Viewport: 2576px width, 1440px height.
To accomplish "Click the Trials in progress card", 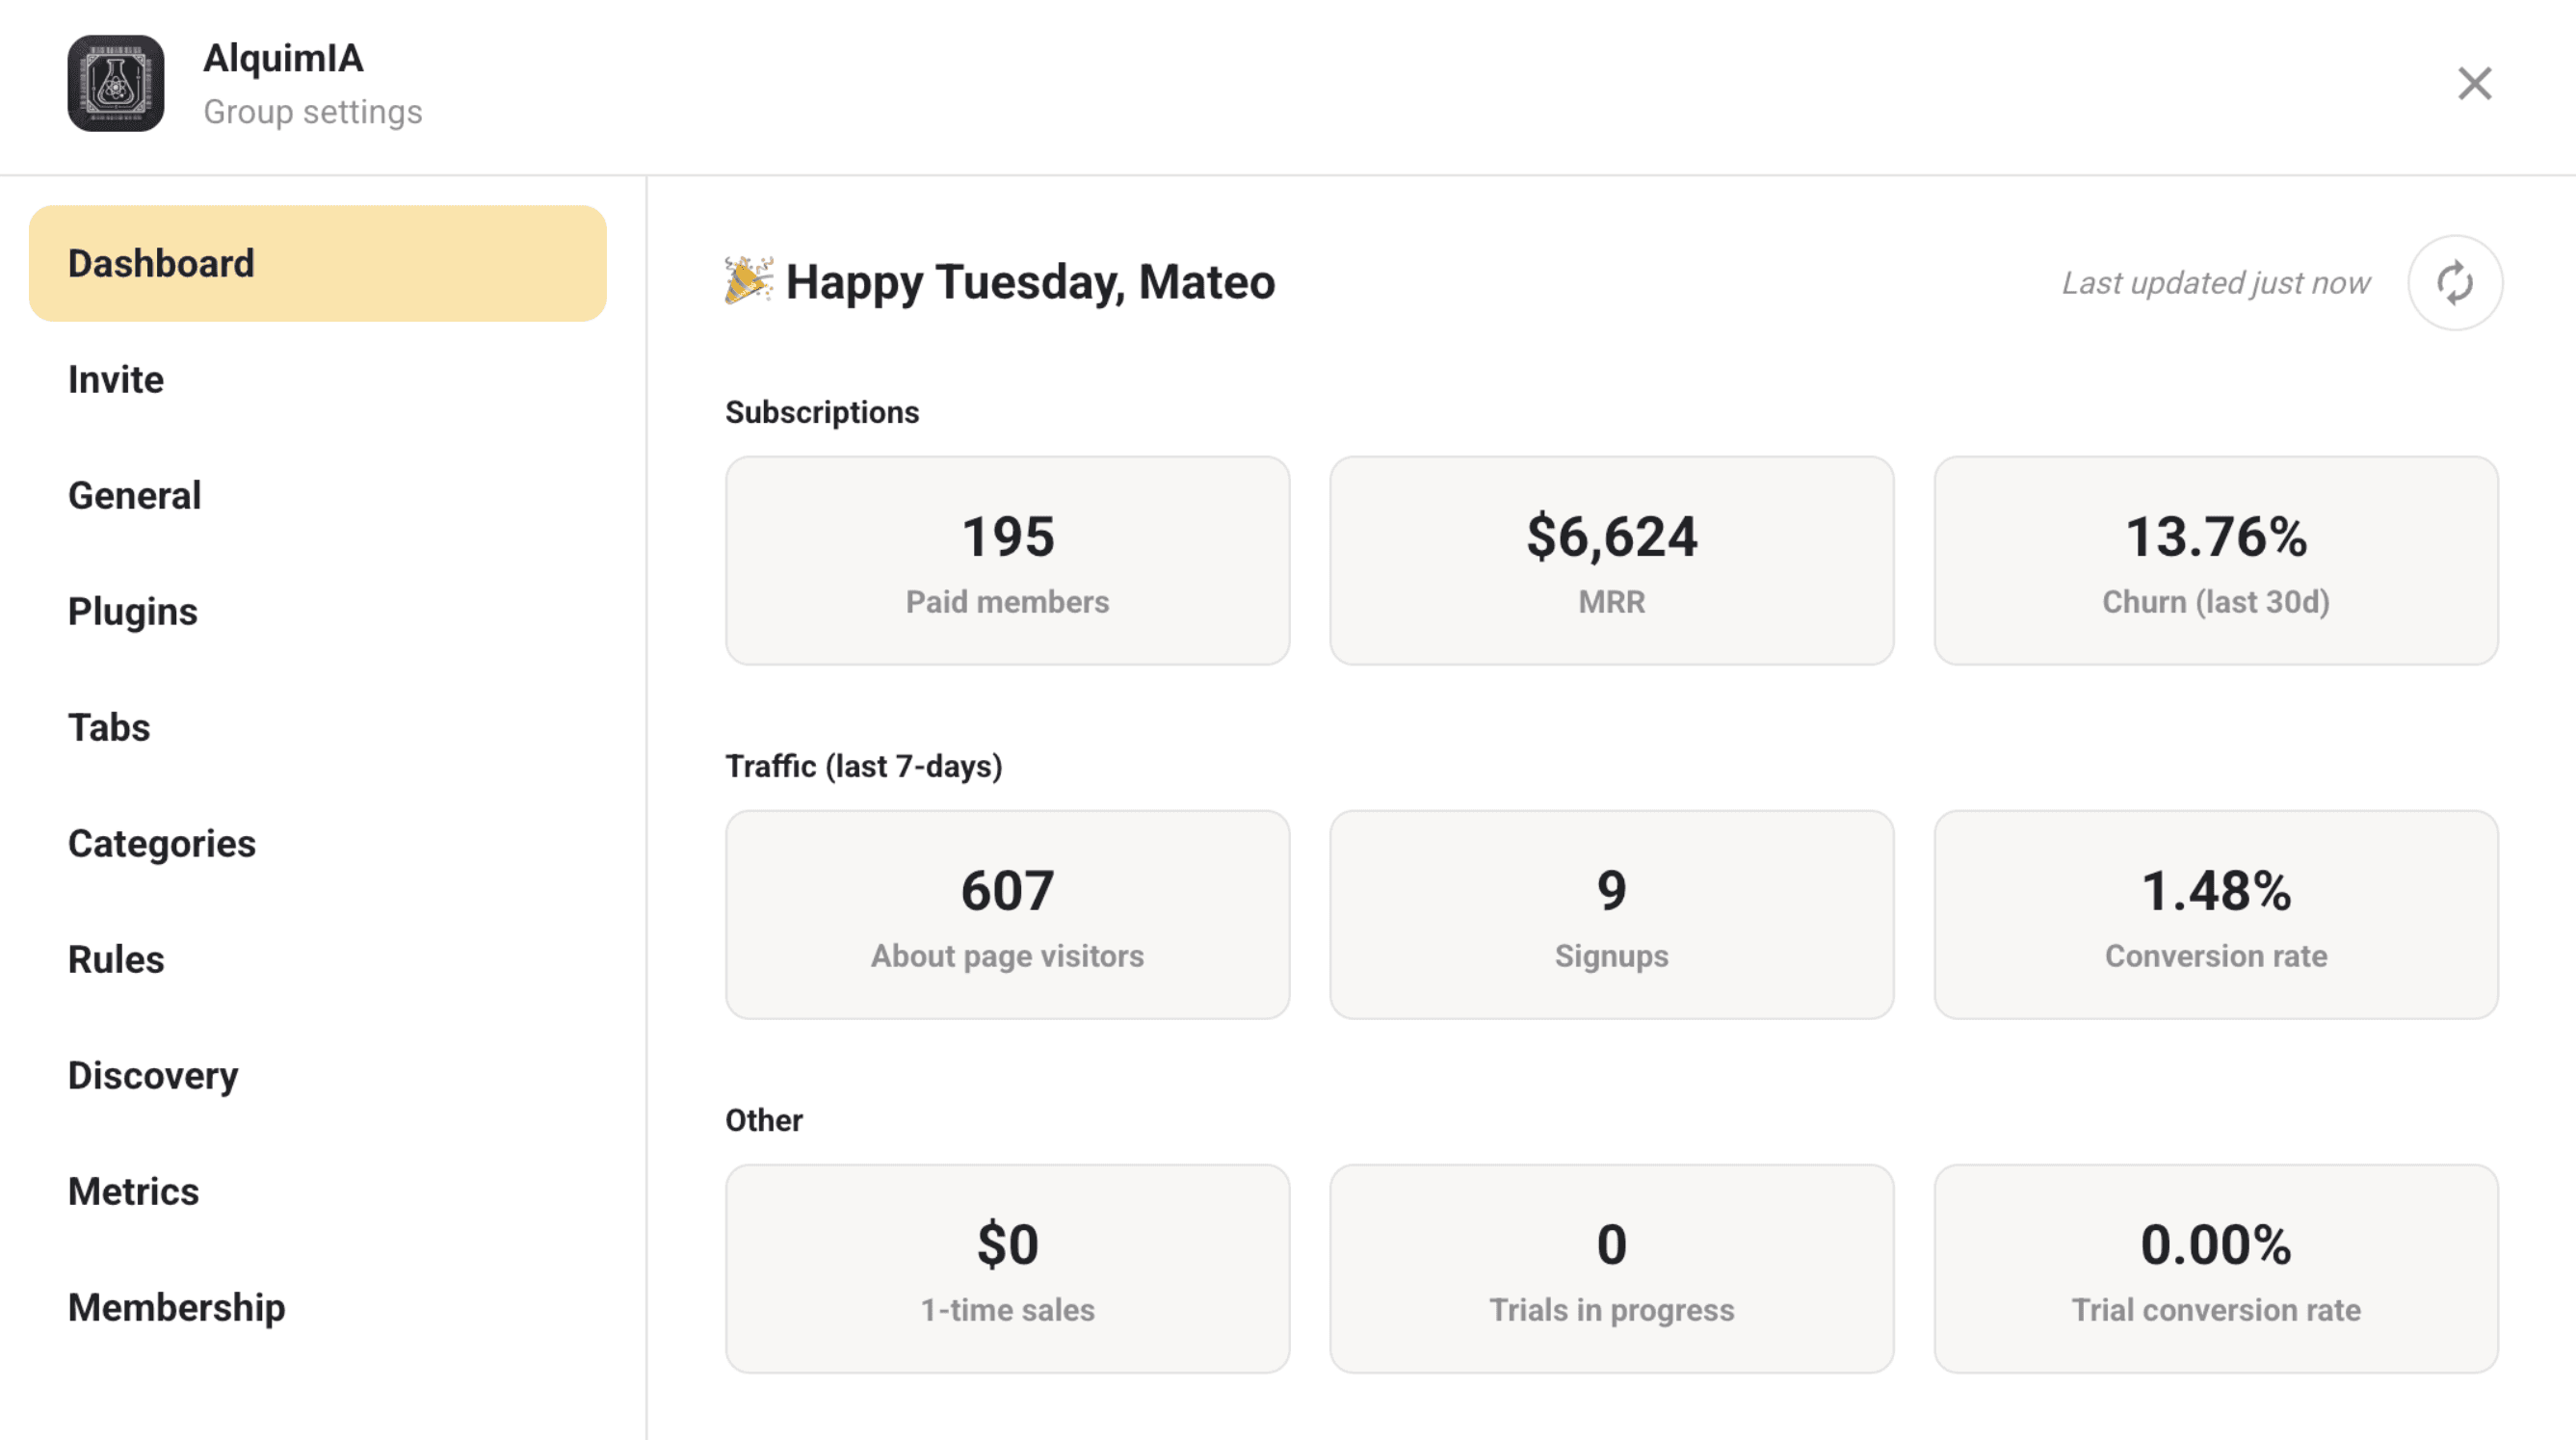I will pos(1611,1269).
